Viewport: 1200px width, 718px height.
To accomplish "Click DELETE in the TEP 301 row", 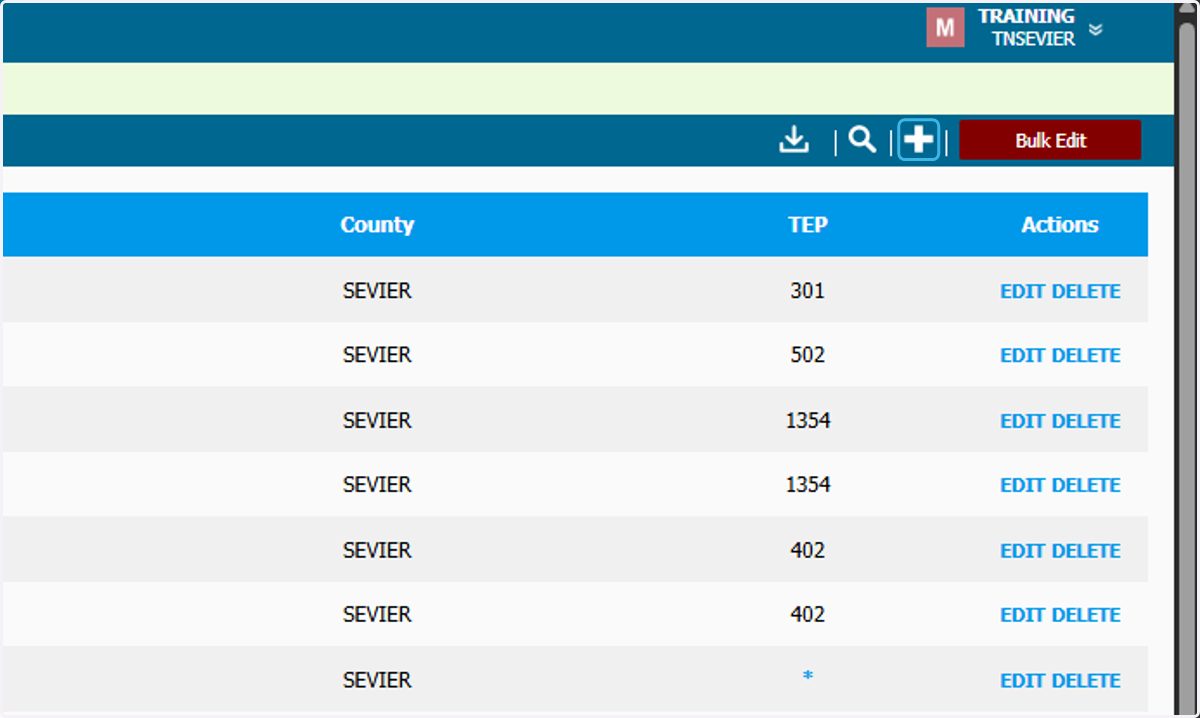I will (1086, 291).
